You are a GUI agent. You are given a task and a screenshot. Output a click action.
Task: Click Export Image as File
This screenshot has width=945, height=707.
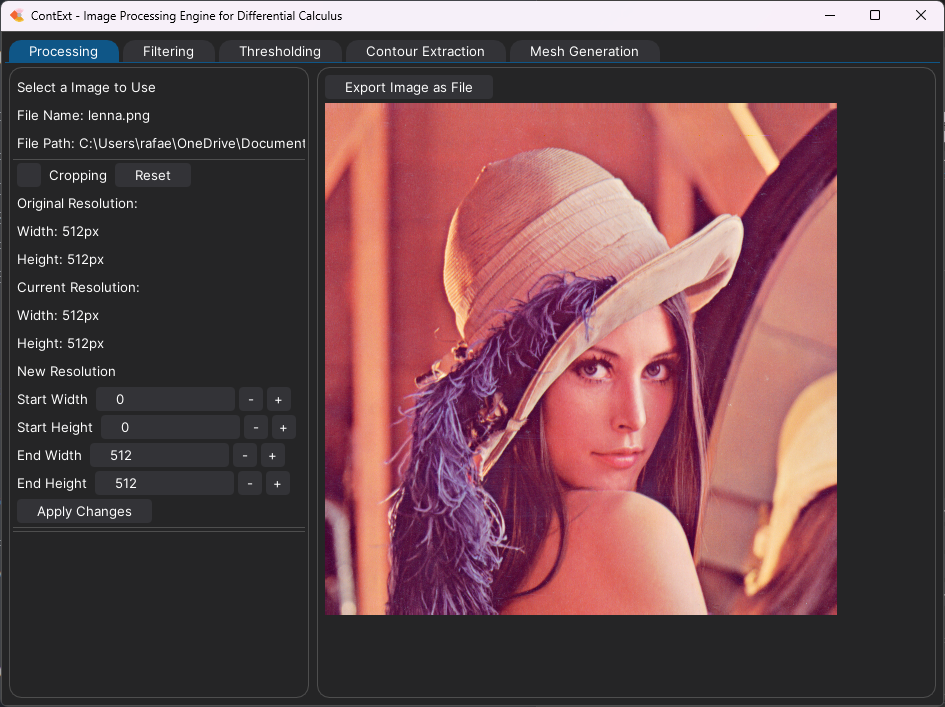tap(409, 87)
